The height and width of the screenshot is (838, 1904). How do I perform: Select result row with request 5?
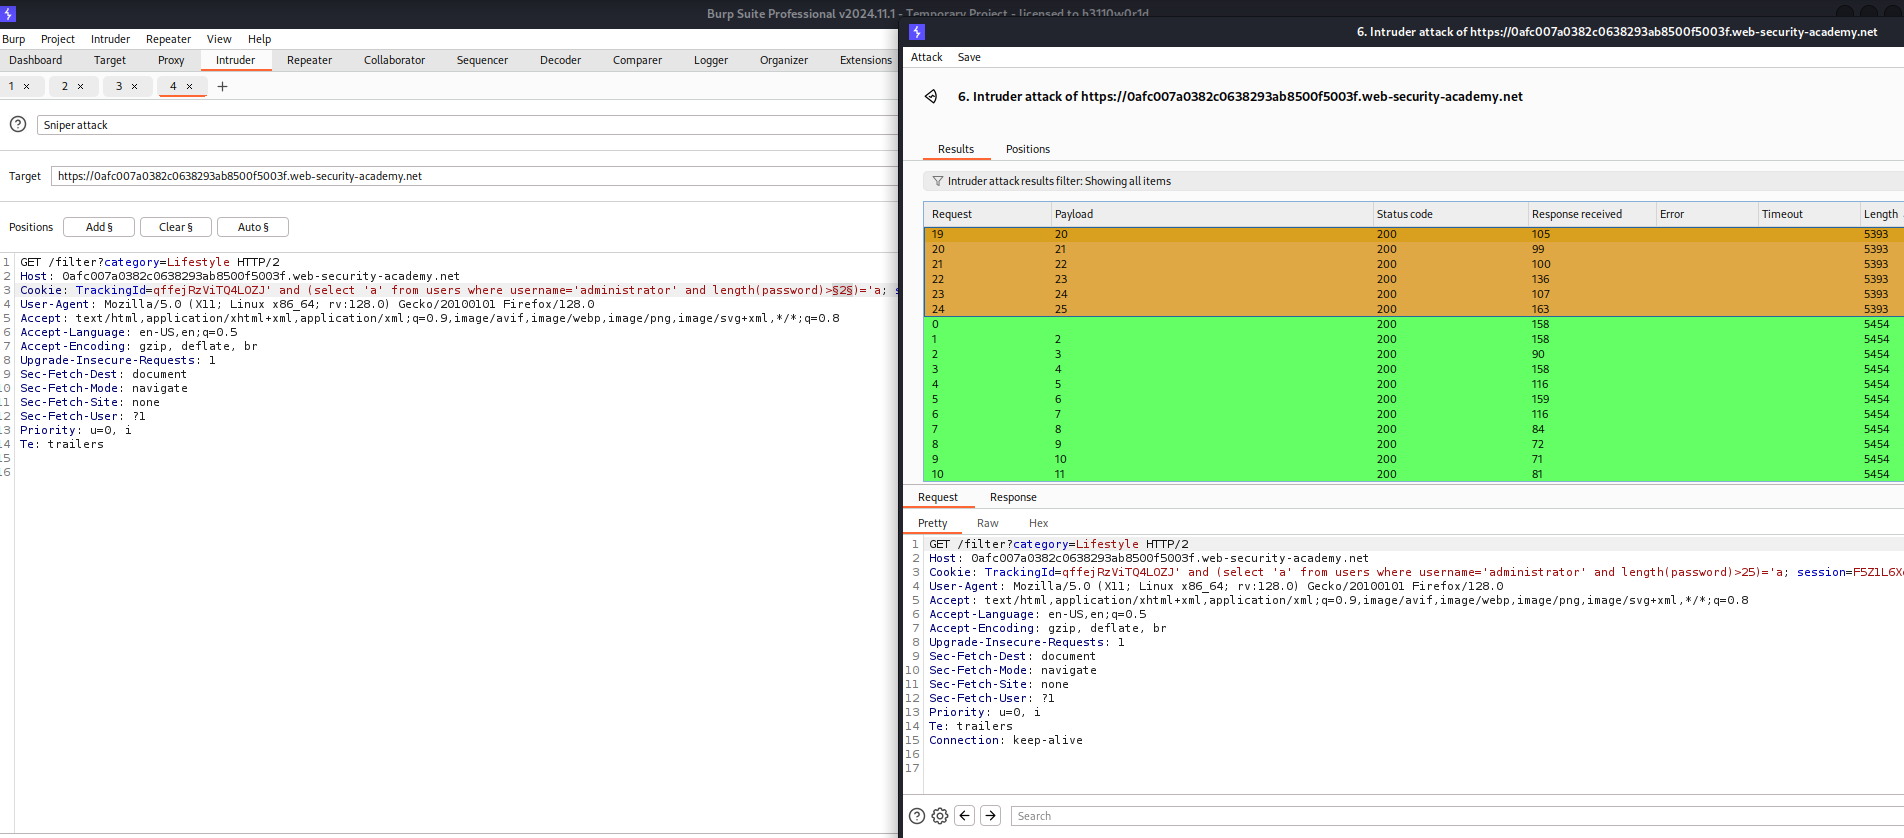1414,399
